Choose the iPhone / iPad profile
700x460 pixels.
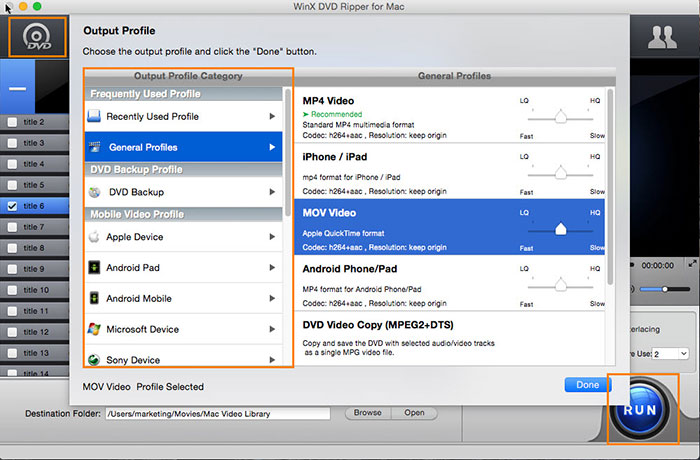pyautogui.click(x=400, y=169)
